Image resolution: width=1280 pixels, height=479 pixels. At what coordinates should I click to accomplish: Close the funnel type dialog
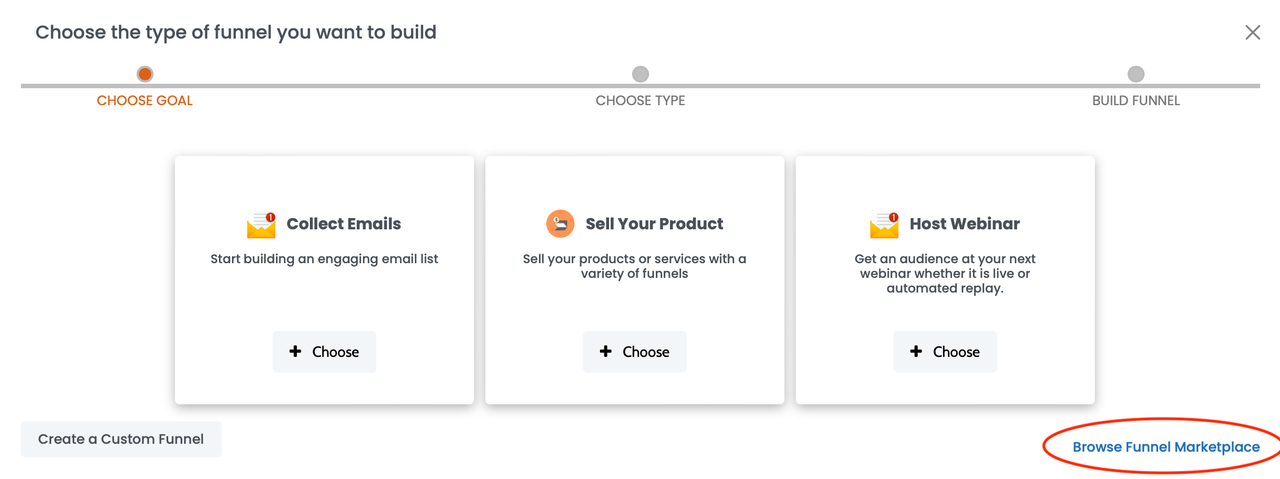pyautogui.click(x=1252, y=33)
